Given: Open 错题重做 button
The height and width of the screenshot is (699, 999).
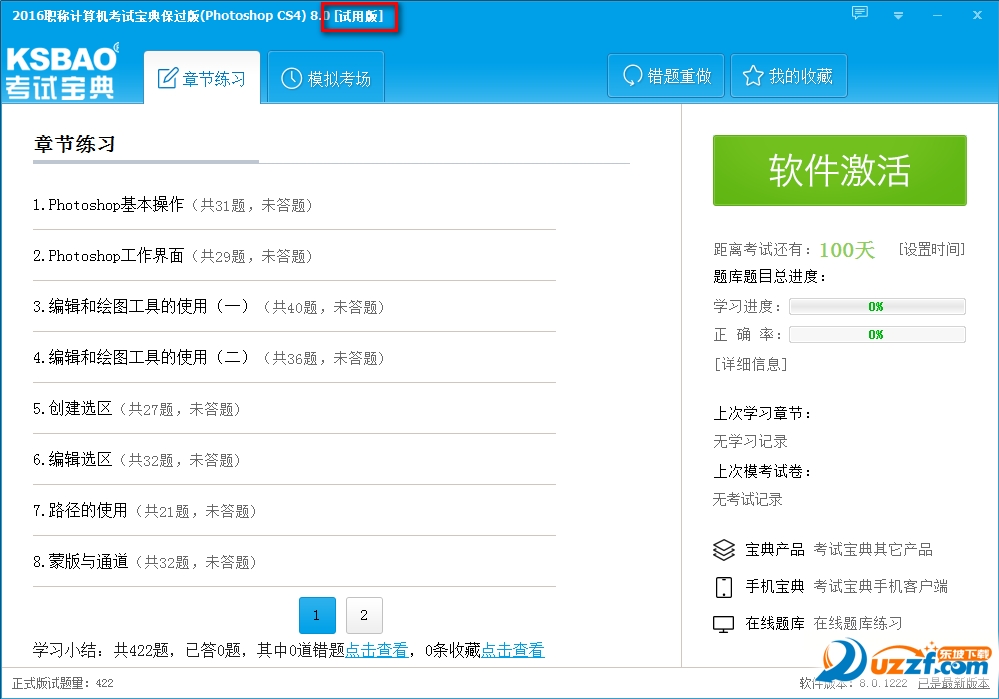Looking at the screenshot, I should click(666, 76).
